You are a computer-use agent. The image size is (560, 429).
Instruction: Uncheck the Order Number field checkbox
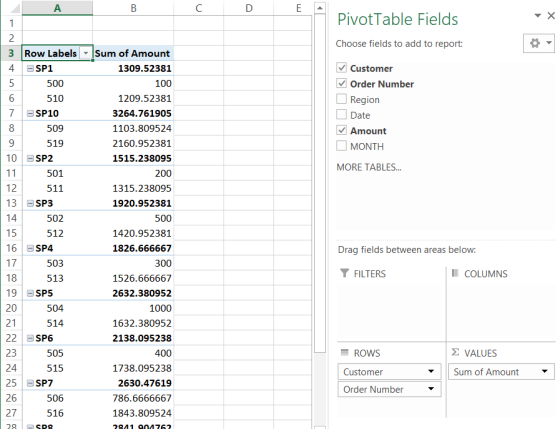tap(341, 83)
